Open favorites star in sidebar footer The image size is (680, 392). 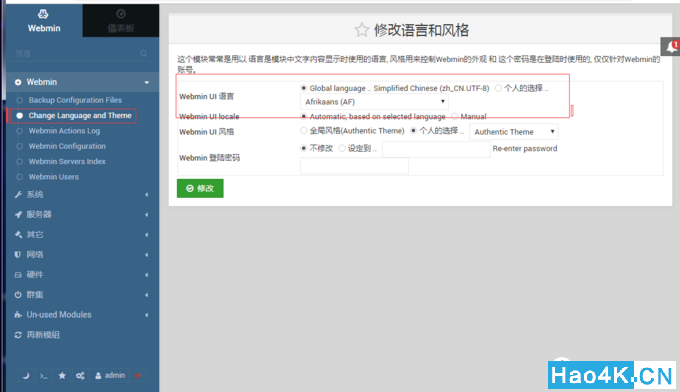62,376
